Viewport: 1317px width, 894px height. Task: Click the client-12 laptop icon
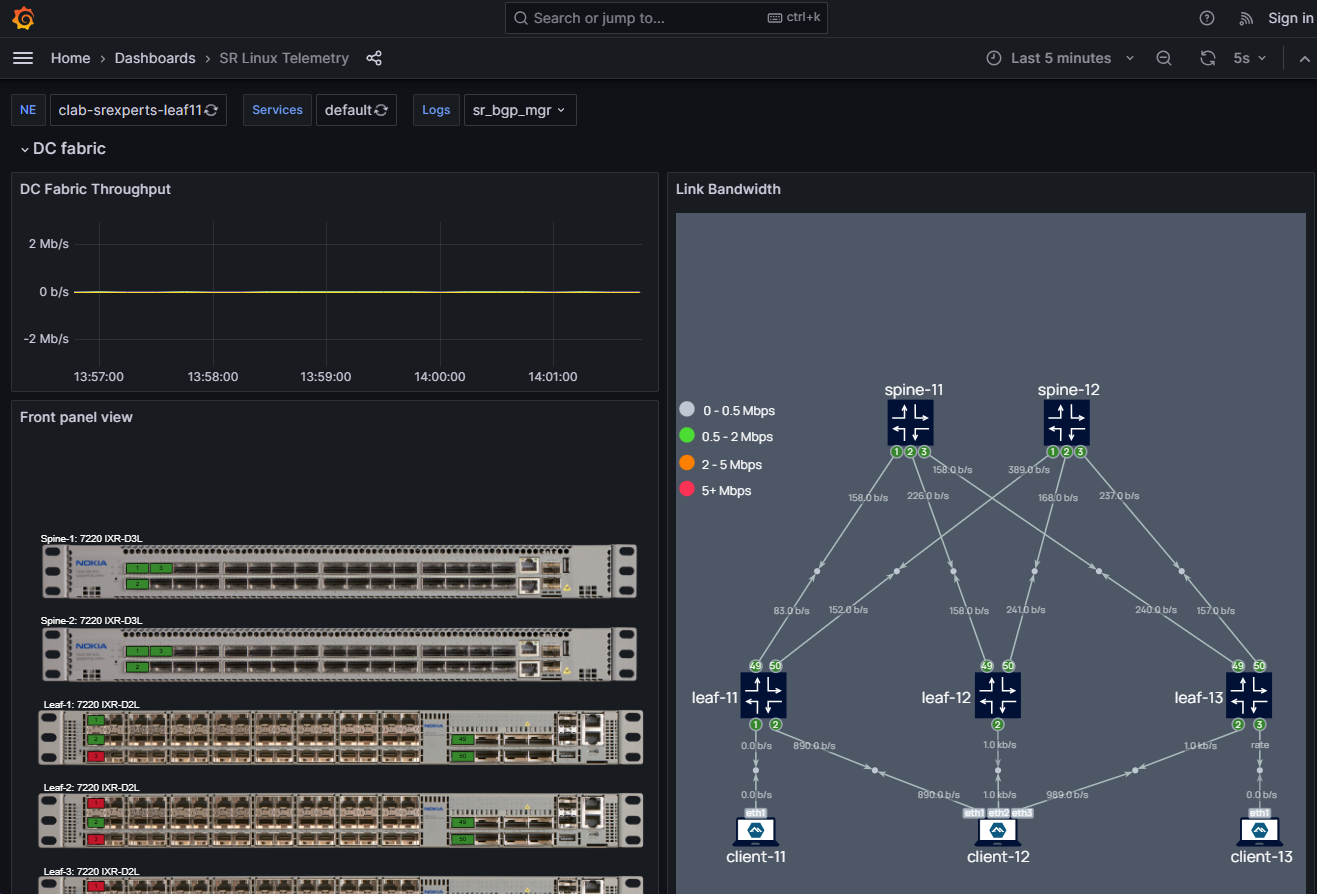pyautogui.click(x=998, y=830)
